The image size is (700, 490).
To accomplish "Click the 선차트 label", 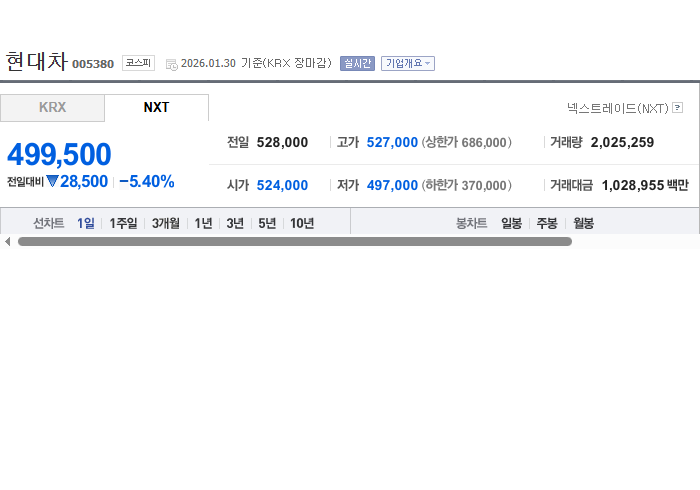I will tap(49, 223).
